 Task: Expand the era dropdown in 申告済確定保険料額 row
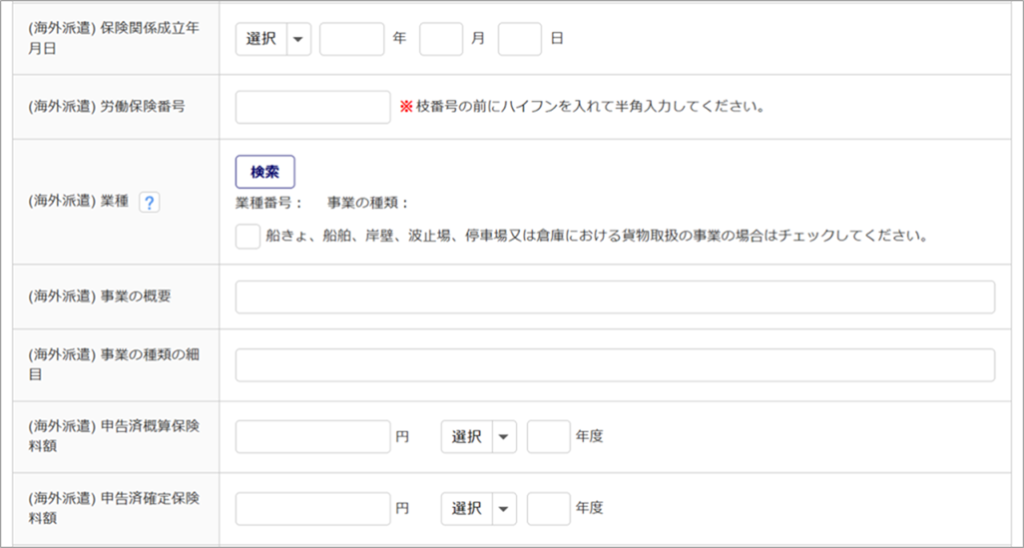click(x=479, y=509)
